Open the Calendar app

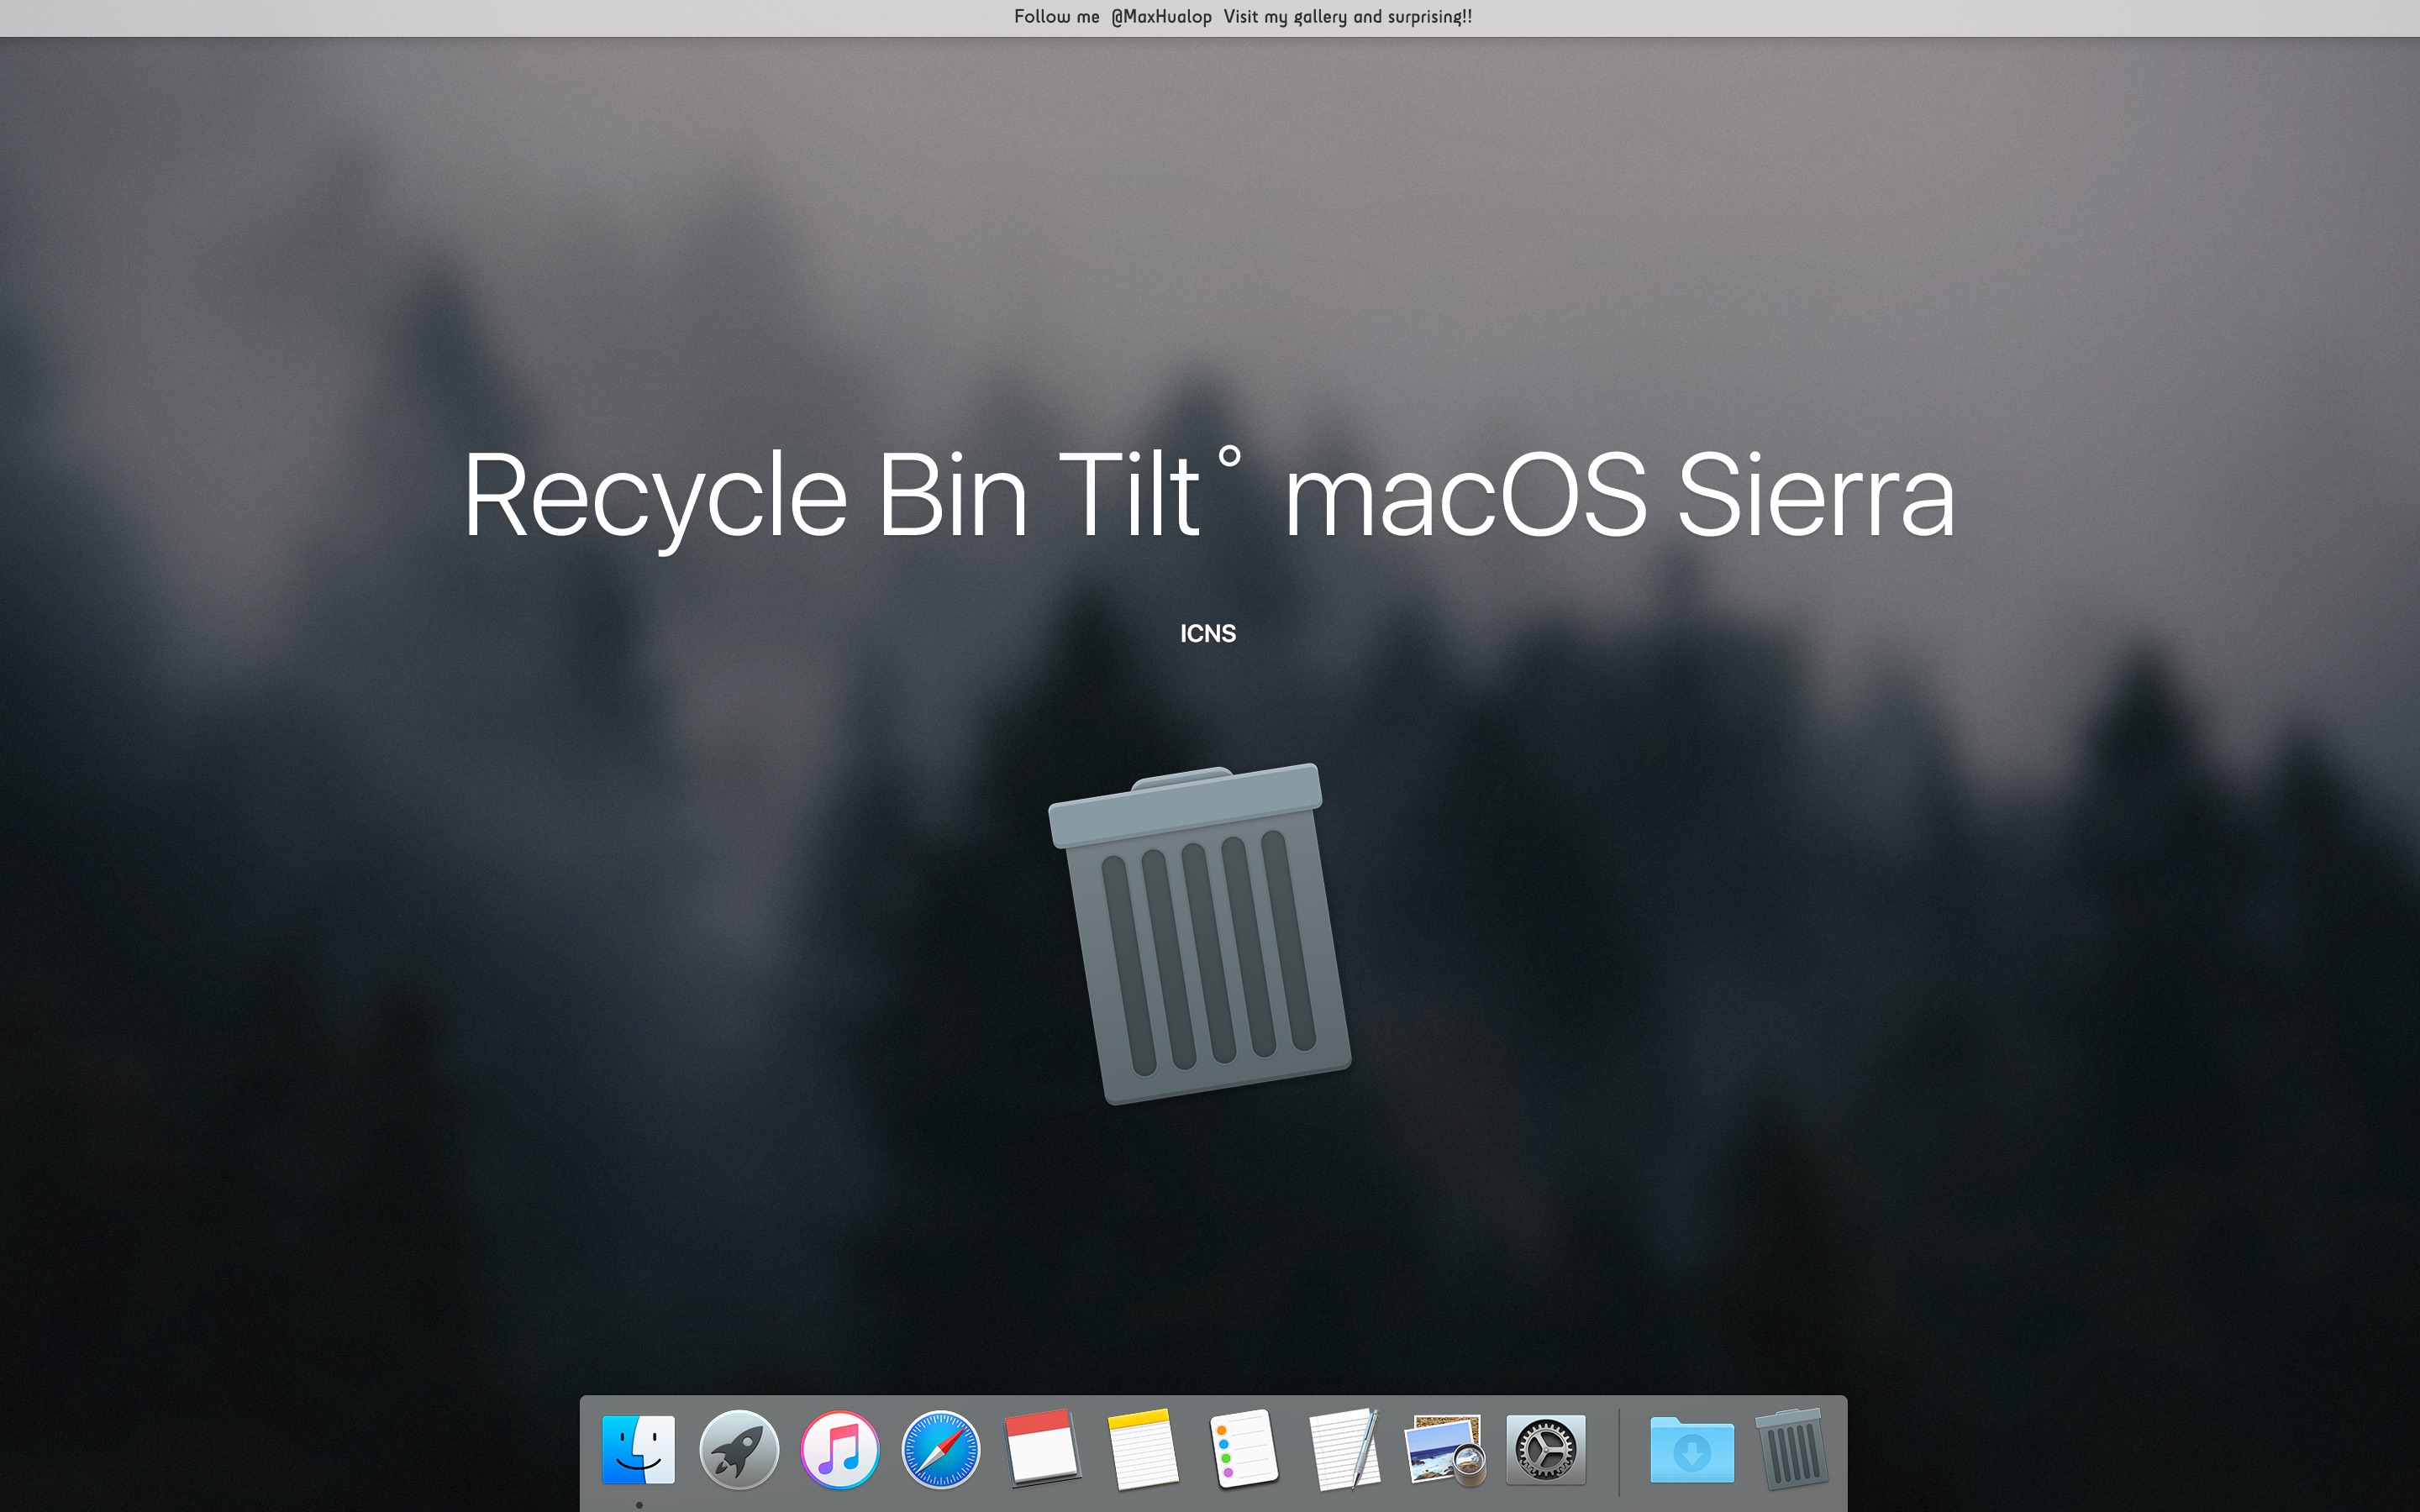pyautogui.click(x=1042, y=1449)
